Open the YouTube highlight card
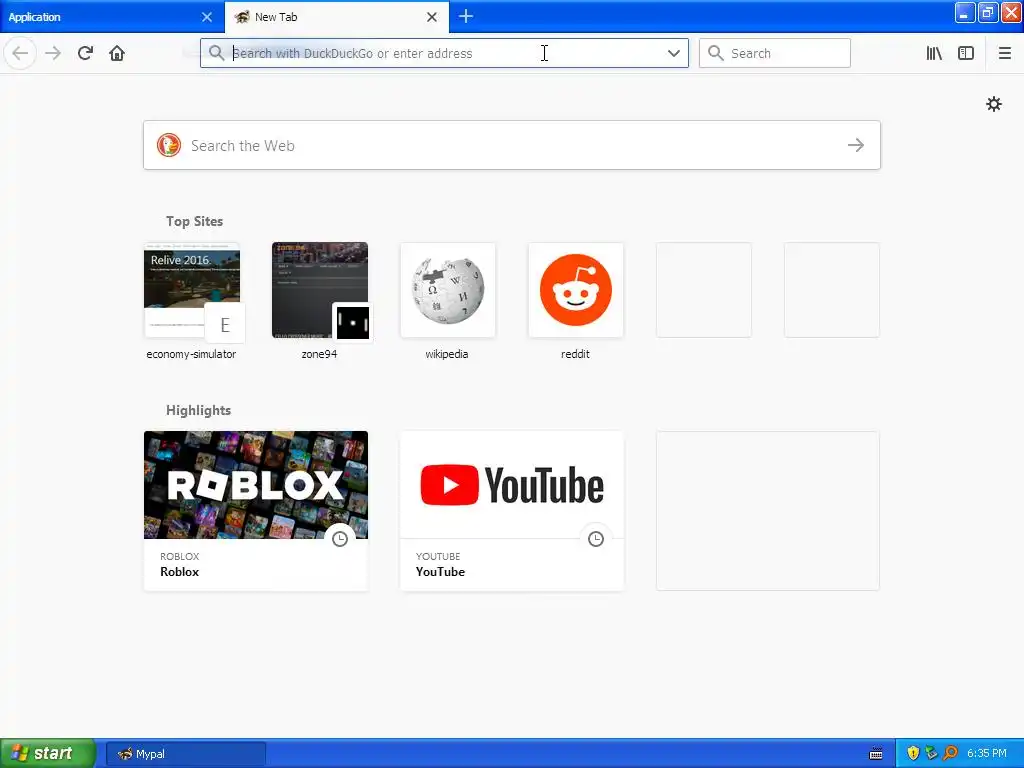This screenshot has height=768, width=1024. coord(511,511)
